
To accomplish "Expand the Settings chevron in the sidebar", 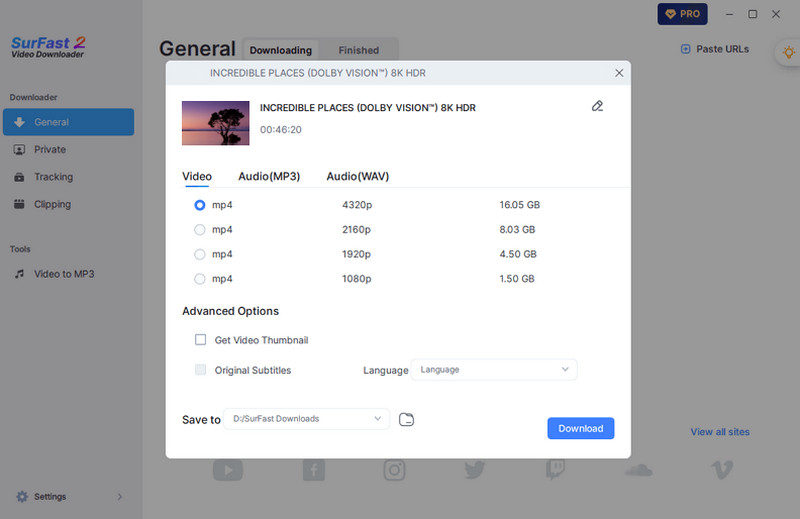I will [x=120, y=497].
